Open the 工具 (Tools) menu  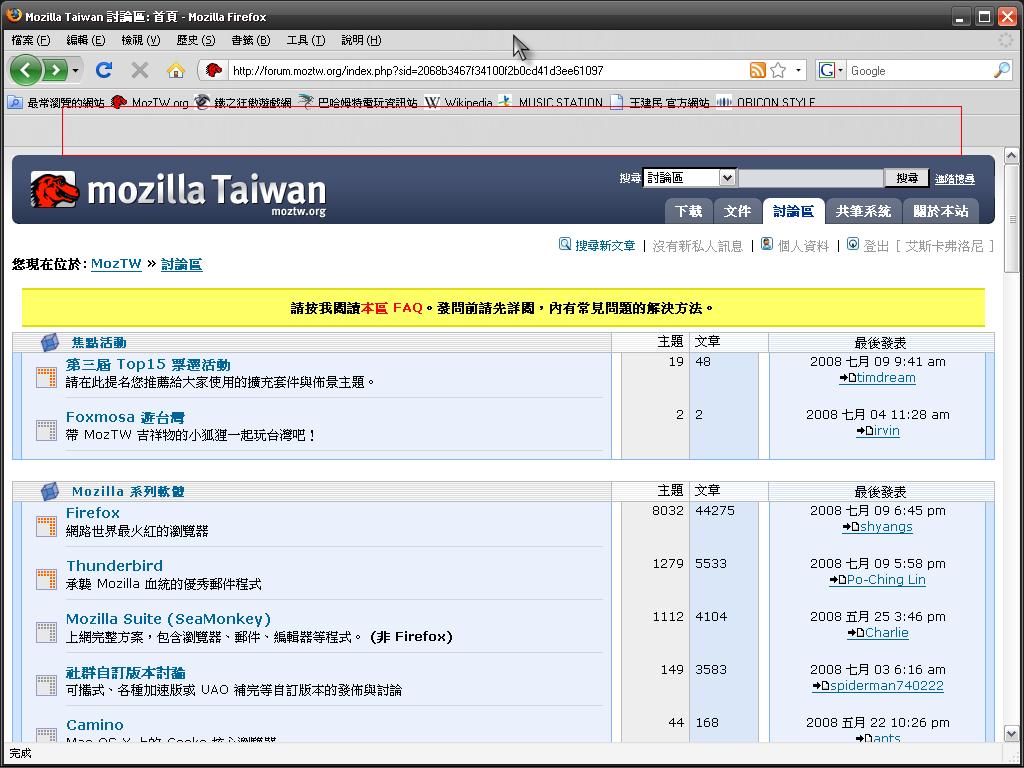pos(305,40)
